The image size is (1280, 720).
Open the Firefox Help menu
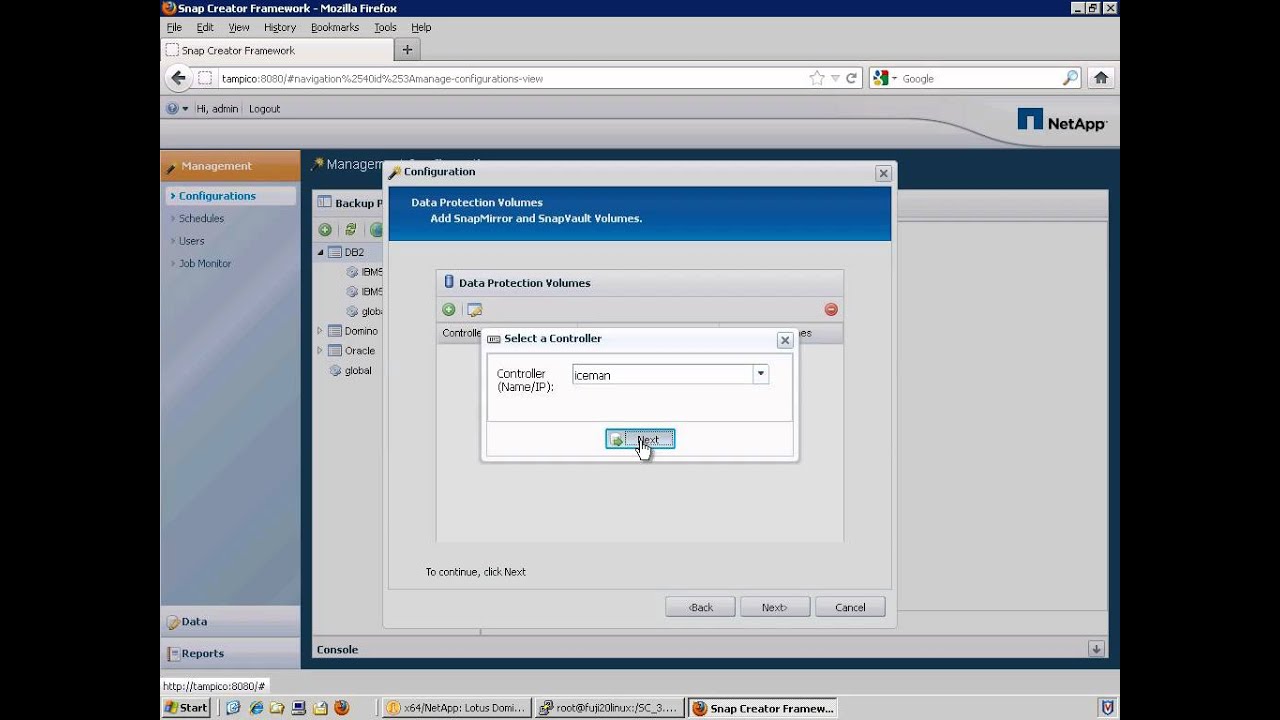point(421,28)
